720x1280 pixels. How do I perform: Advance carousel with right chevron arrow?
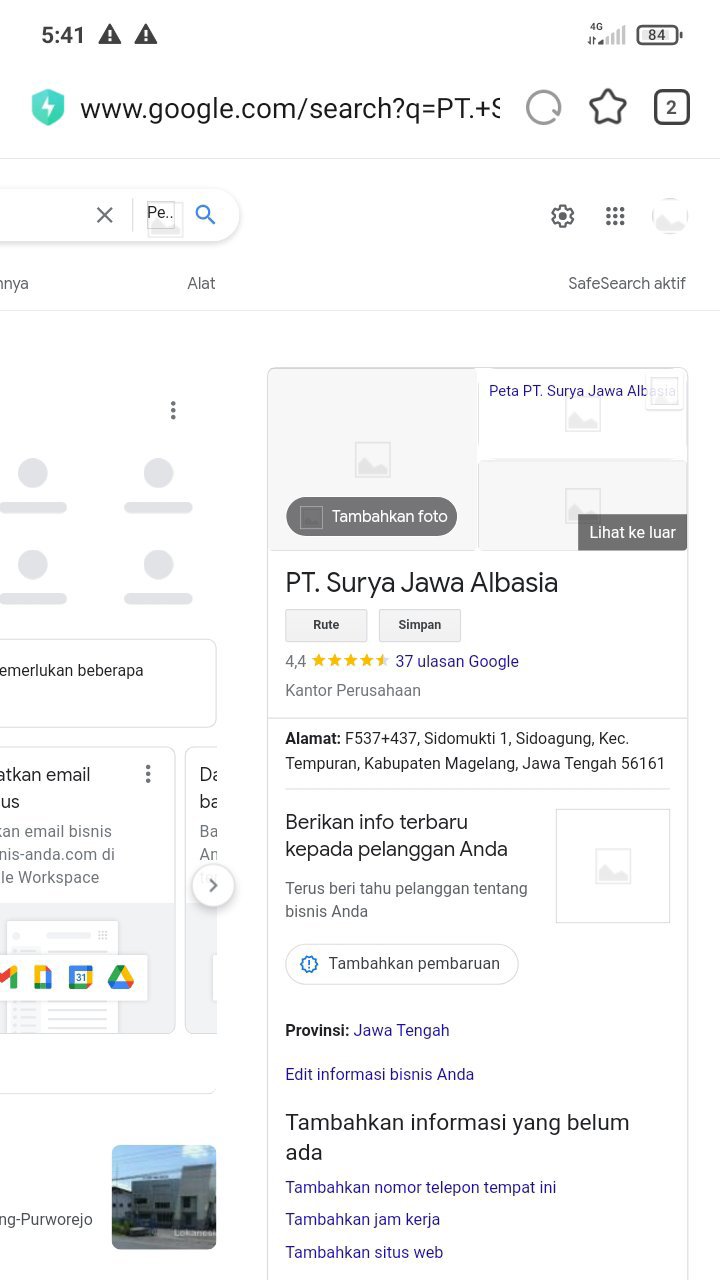pyautogui.click(x=213, y=886)
